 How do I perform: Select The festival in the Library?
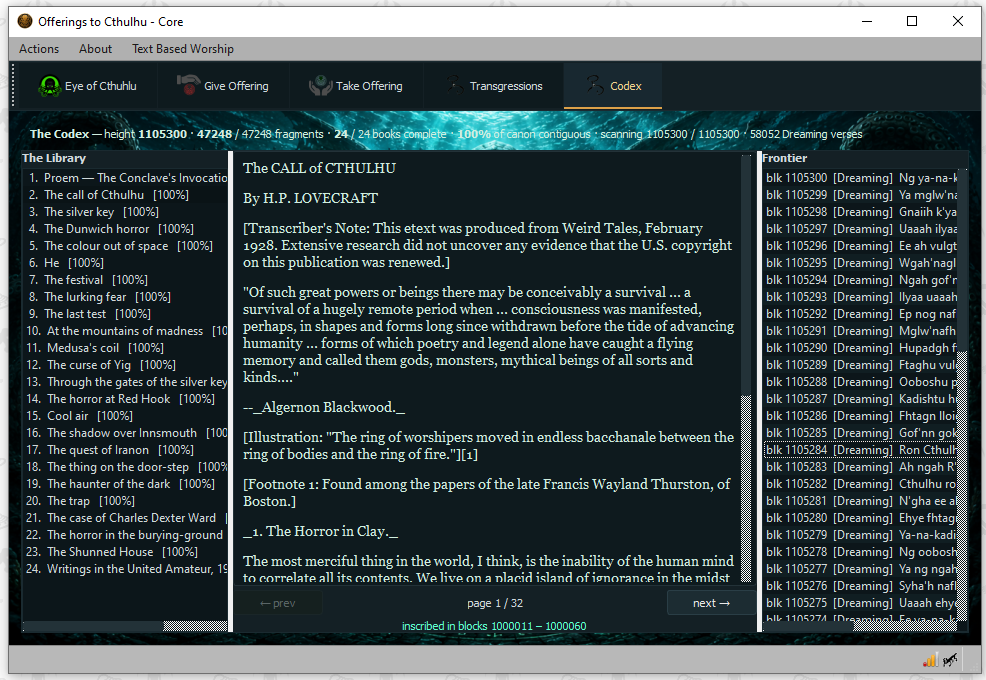pyautogui.click(x=126, y=280)
